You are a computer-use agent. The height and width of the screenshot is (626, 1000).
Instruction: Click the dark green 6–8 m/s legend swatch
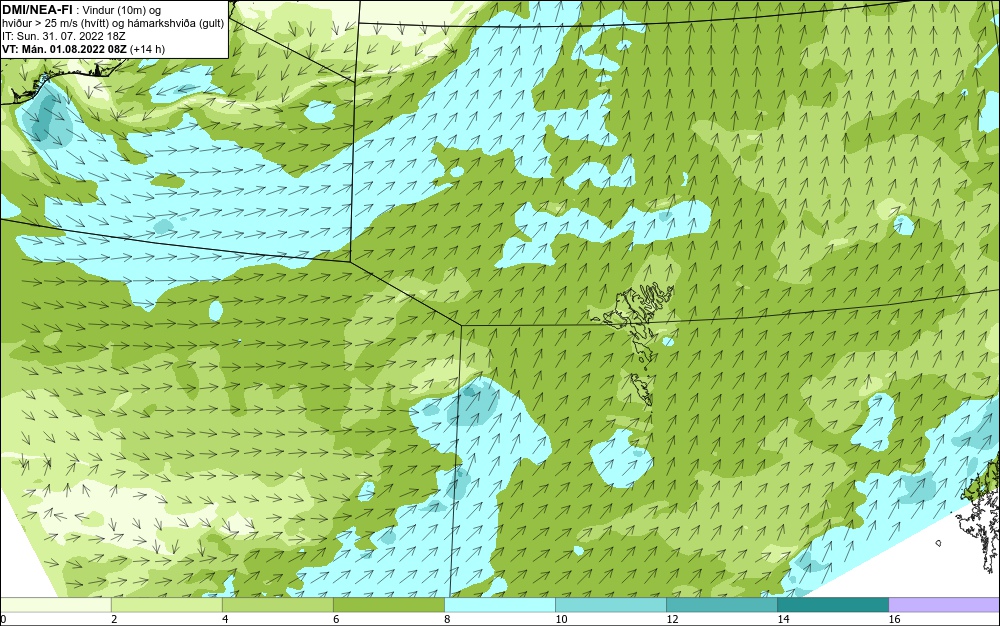tap(389, 604)
